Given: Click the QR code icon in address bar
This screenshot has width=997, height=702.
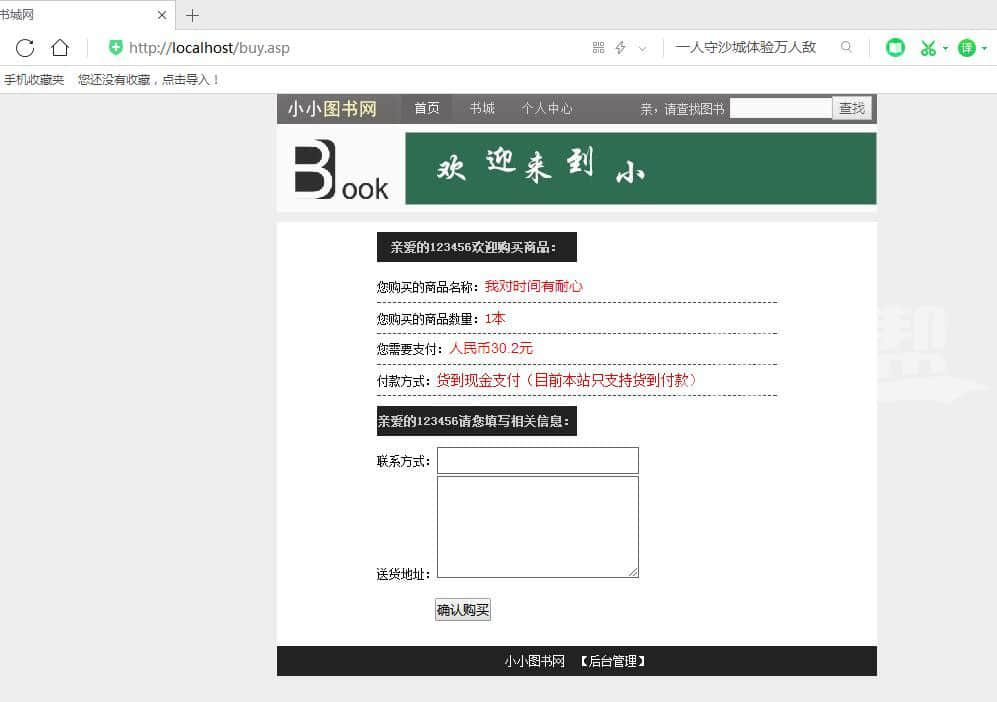Looking at the screenshot, I should coord(598,48).
